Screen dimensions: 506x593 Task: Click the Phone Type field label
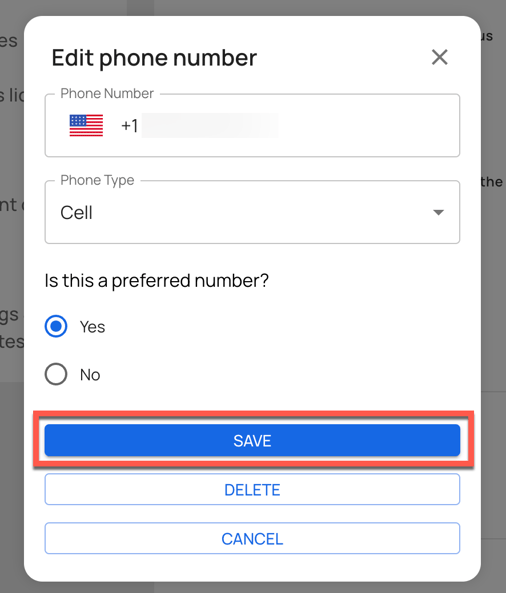97,180
